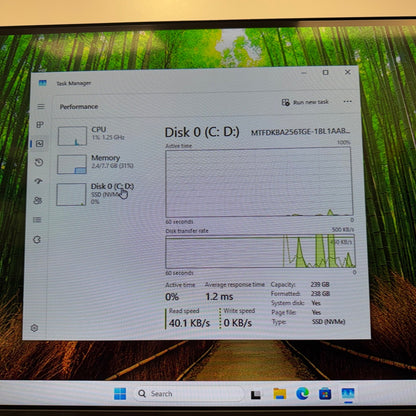The width and height of the screenshot is (416, 416).
Task: Minimize the Task Manager window
Action: click(304, 73)
